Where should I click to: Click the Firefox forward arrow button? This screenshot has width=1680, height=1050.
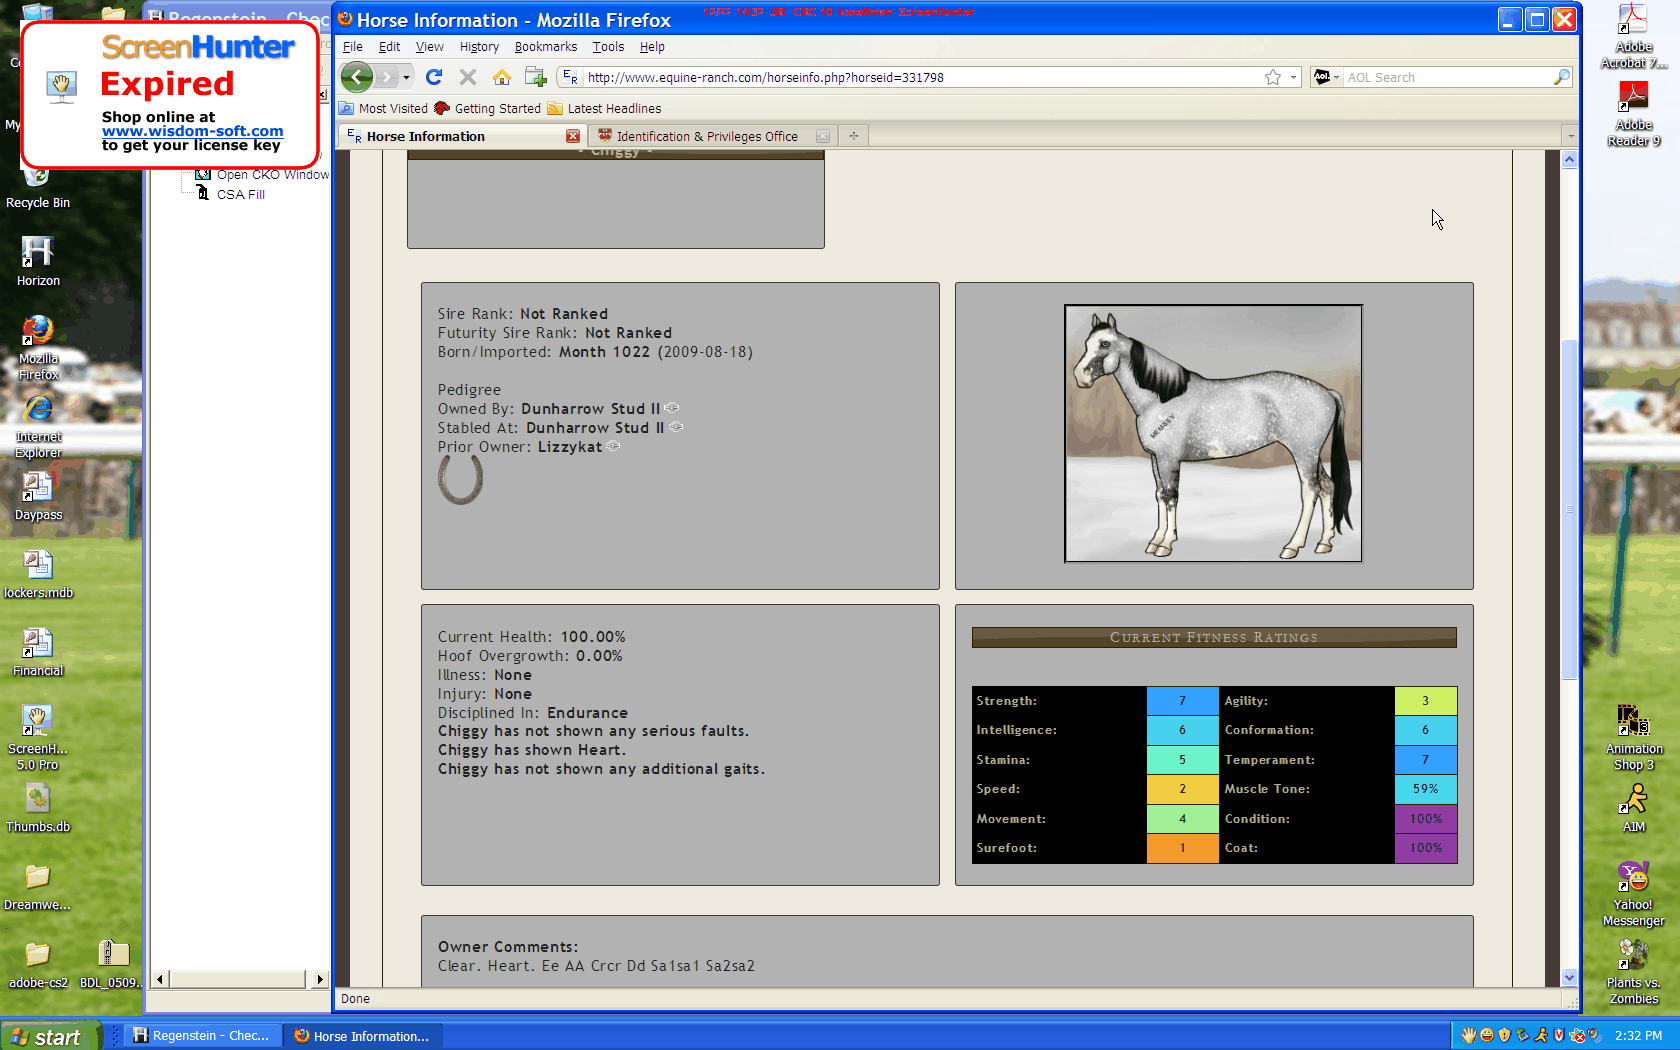pos(387,77)
